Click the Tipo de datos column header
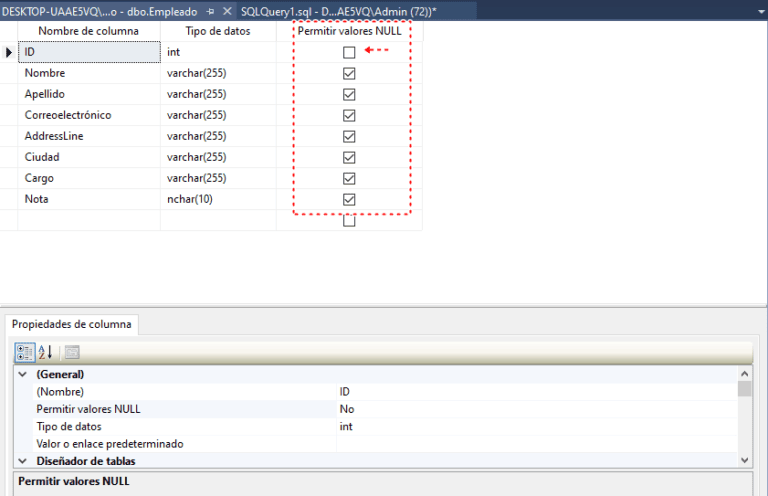This screenshot has width=768, height=496. 217,31
